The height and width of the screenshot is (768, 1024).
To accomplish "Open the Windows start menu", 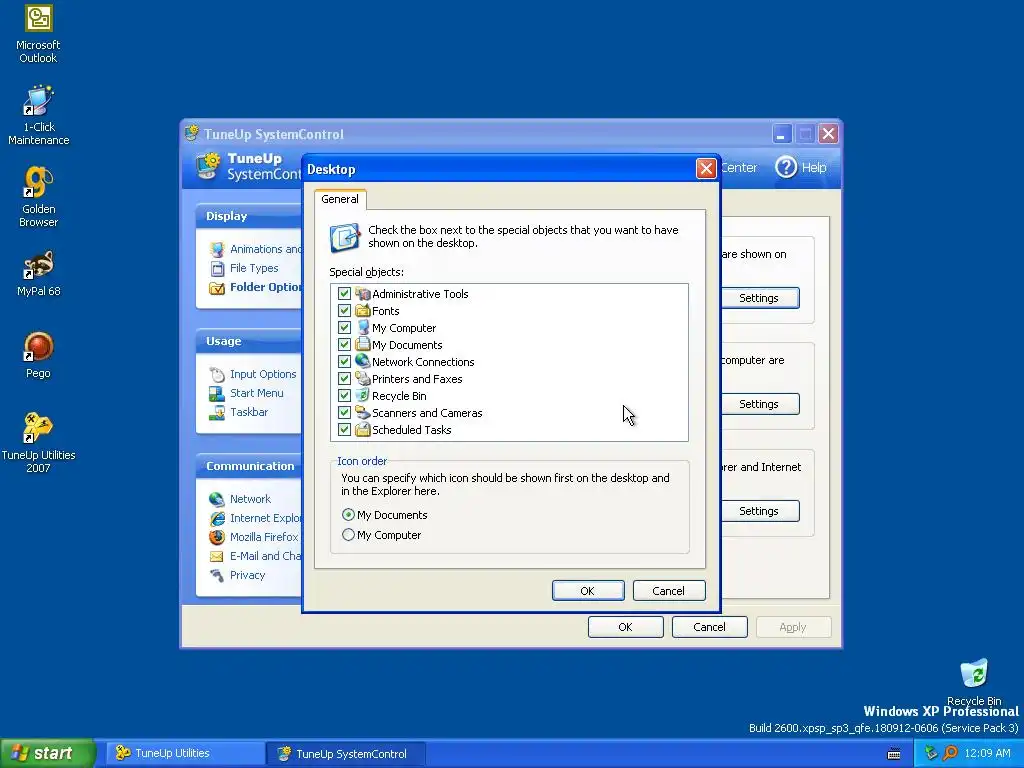I will pyautogui.click(x=47, y=753).
